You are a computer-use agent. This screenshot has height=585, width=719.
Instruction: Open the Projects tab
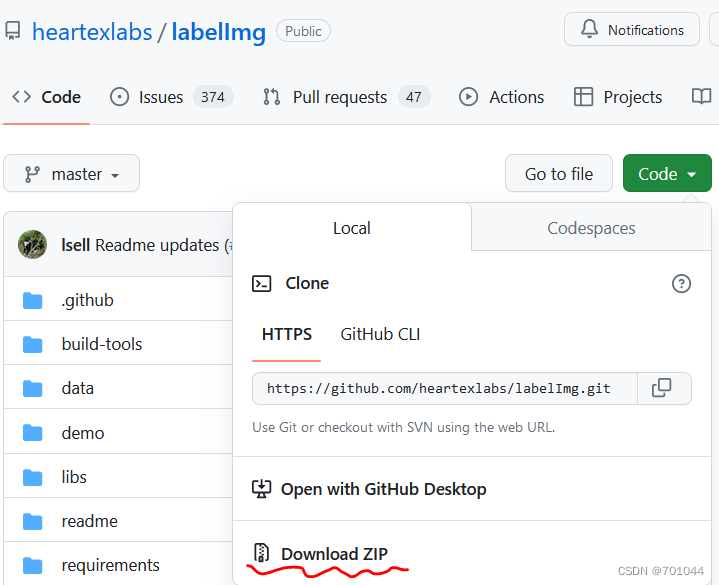tap(618, 97)
